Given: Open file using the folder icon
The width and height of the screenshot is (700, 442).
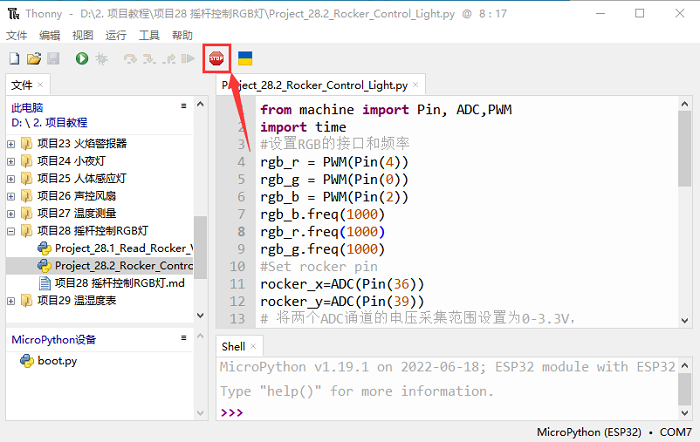Looking at the screenshot, I should [34, 59].
